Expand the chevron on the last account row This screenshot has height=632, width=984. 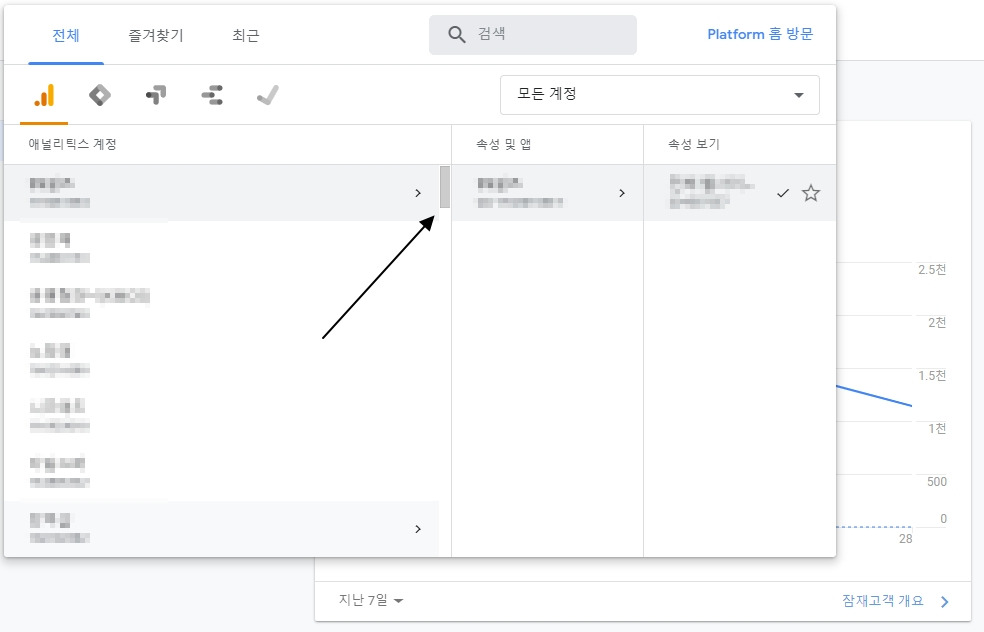(x=418, y=529)
